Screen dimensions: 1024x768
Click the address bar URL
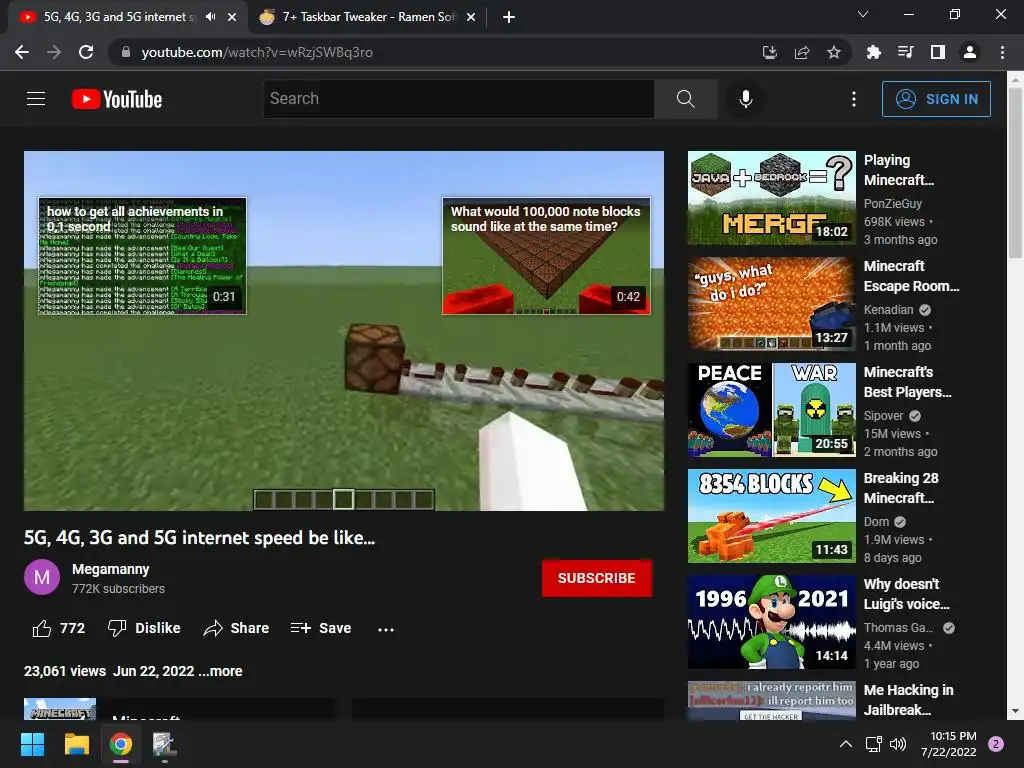pyautogui.click(x=257, y=52)
